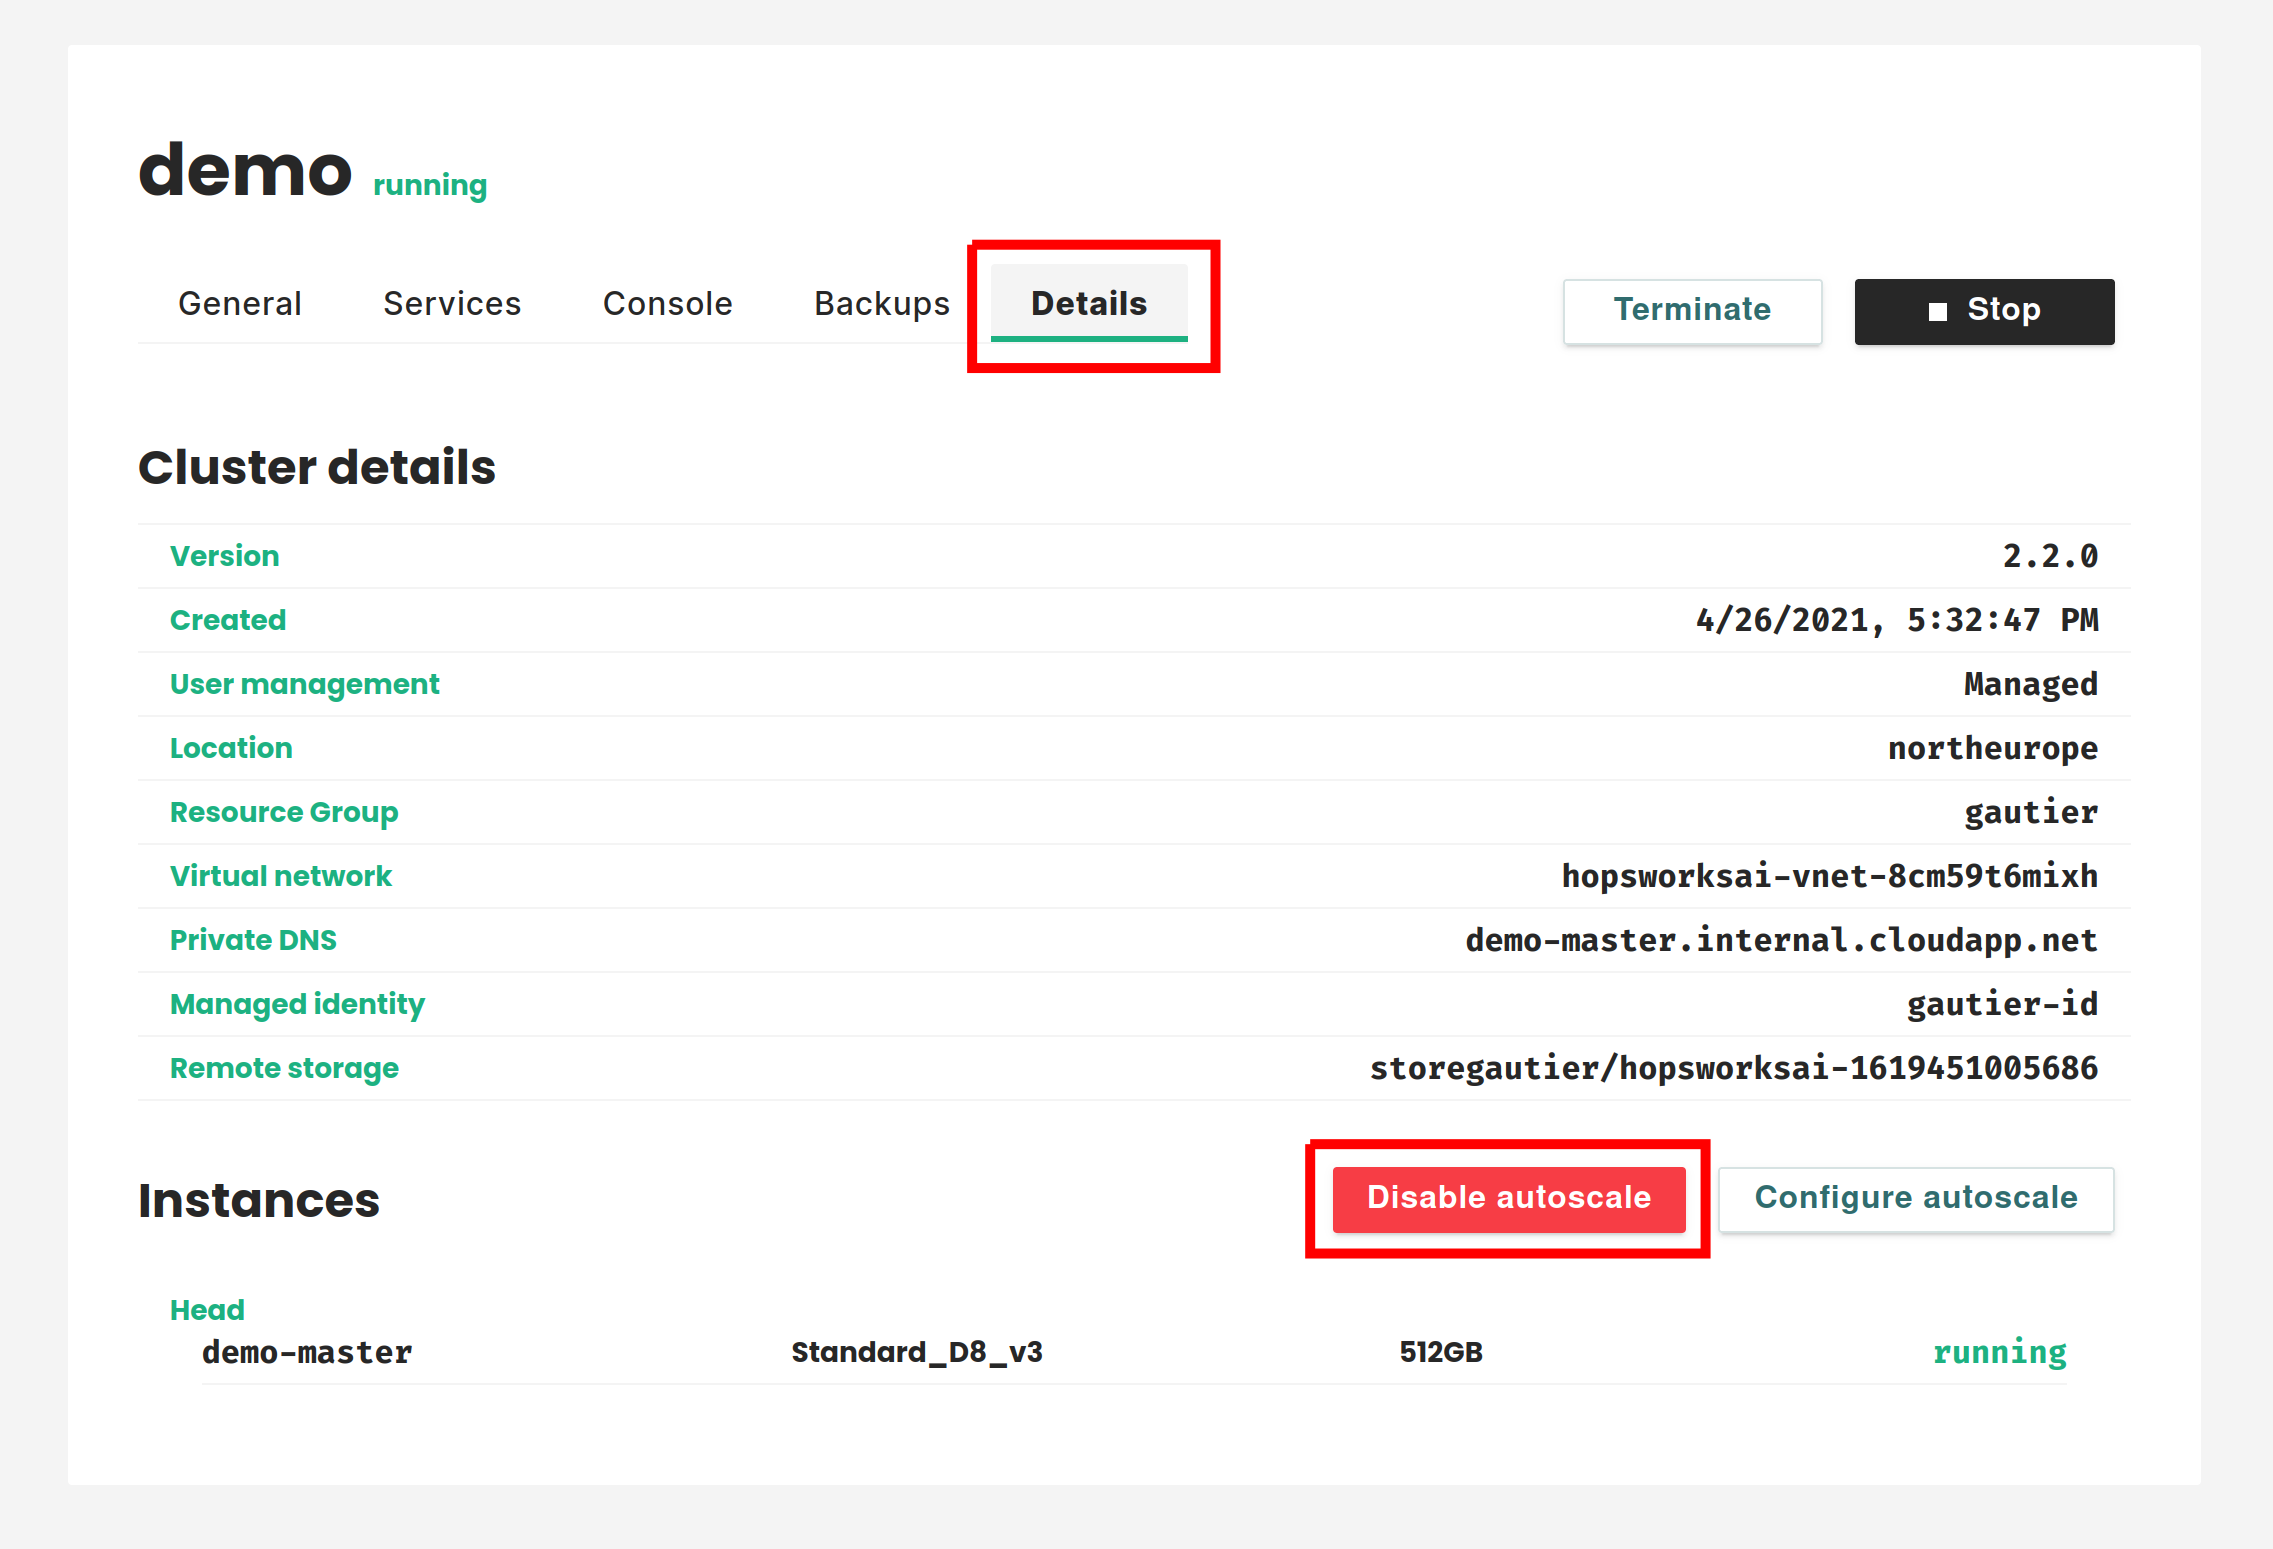Click the Stop square icon
The width and height of the screenshot is (2273, 1549).
1937,312
